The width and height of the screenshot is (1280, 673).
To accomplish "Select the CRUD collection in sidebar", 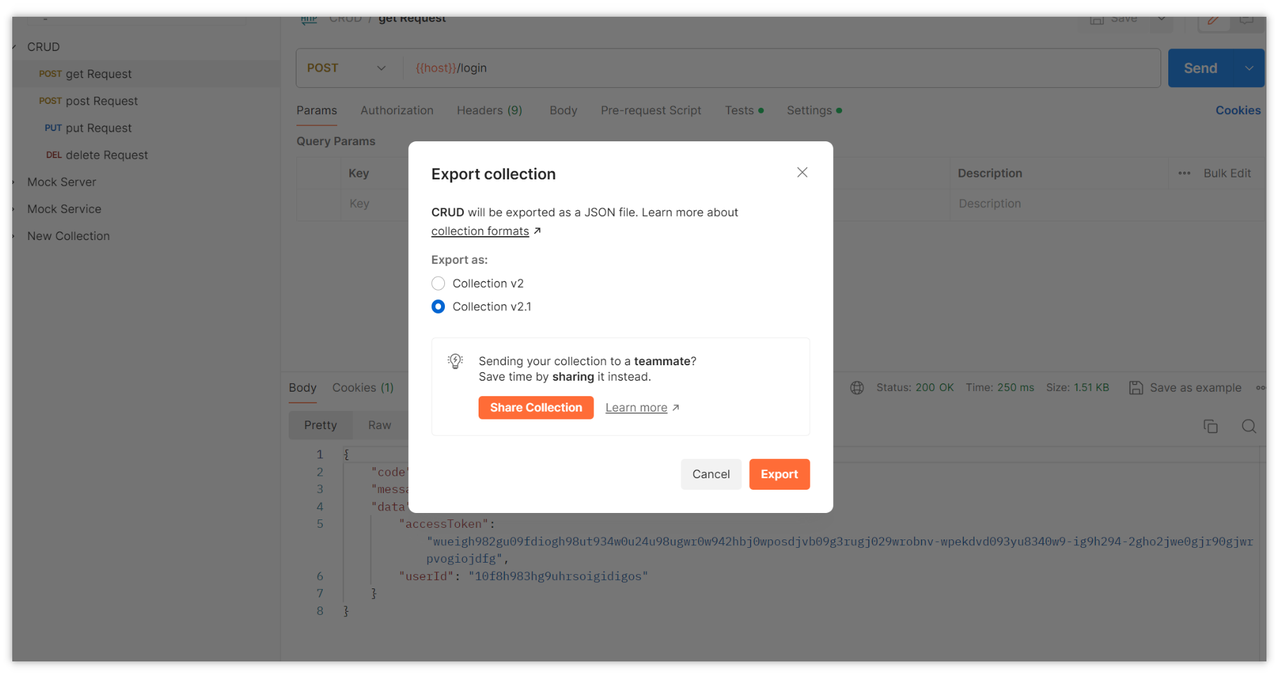I will click(44, 47).
